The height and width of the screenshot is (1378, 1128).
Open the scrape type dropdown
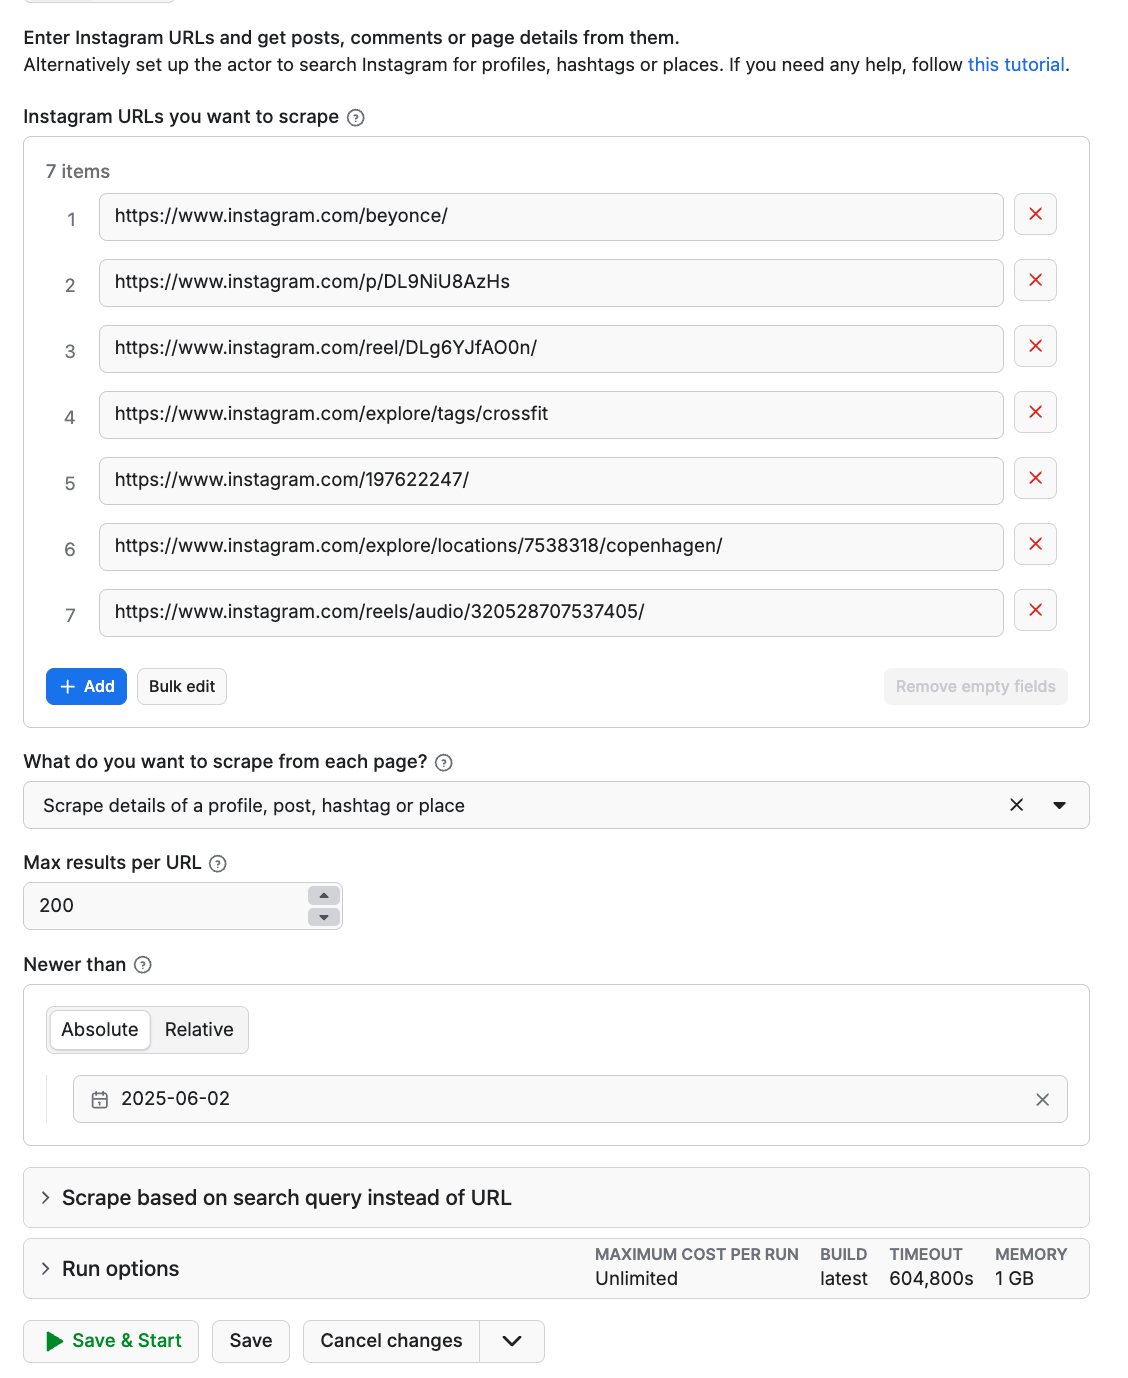1059,805
